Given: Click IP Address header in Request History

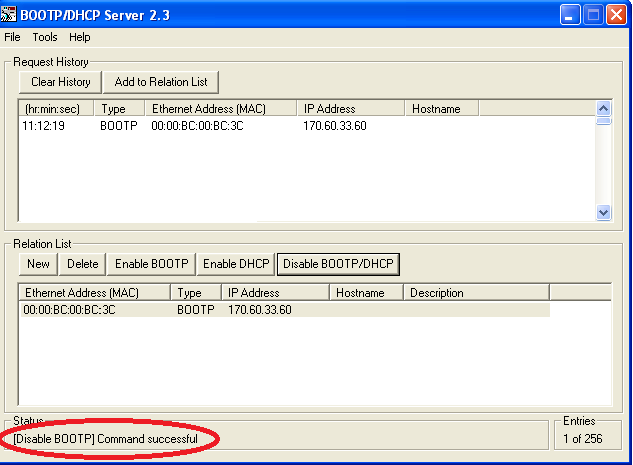Looking at the screenshot, I should coord(351,109).
